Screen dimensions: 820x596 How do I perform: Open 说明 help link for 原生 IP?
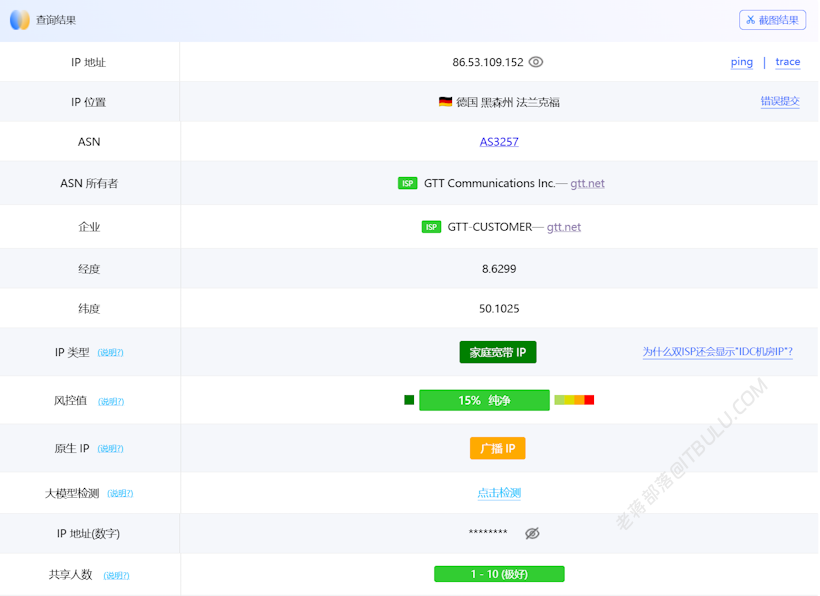pyautogui.click(x=110, y=449)
